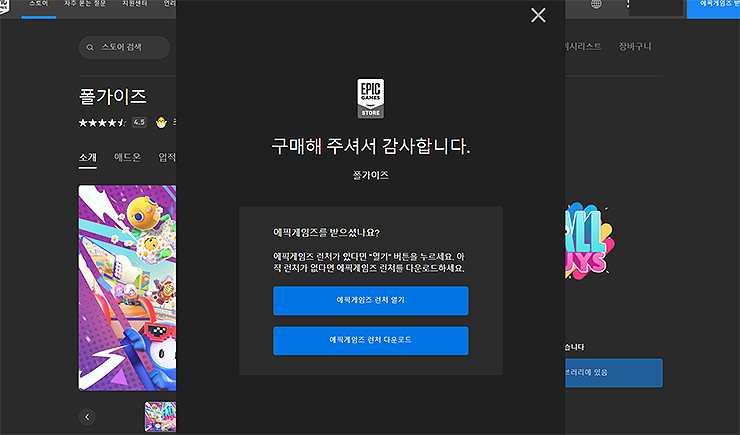This screenshot has height=435, width=740.
Task: Click 에픽게임즈 런처 다운로드 button
Action: [x=370, y=341]
